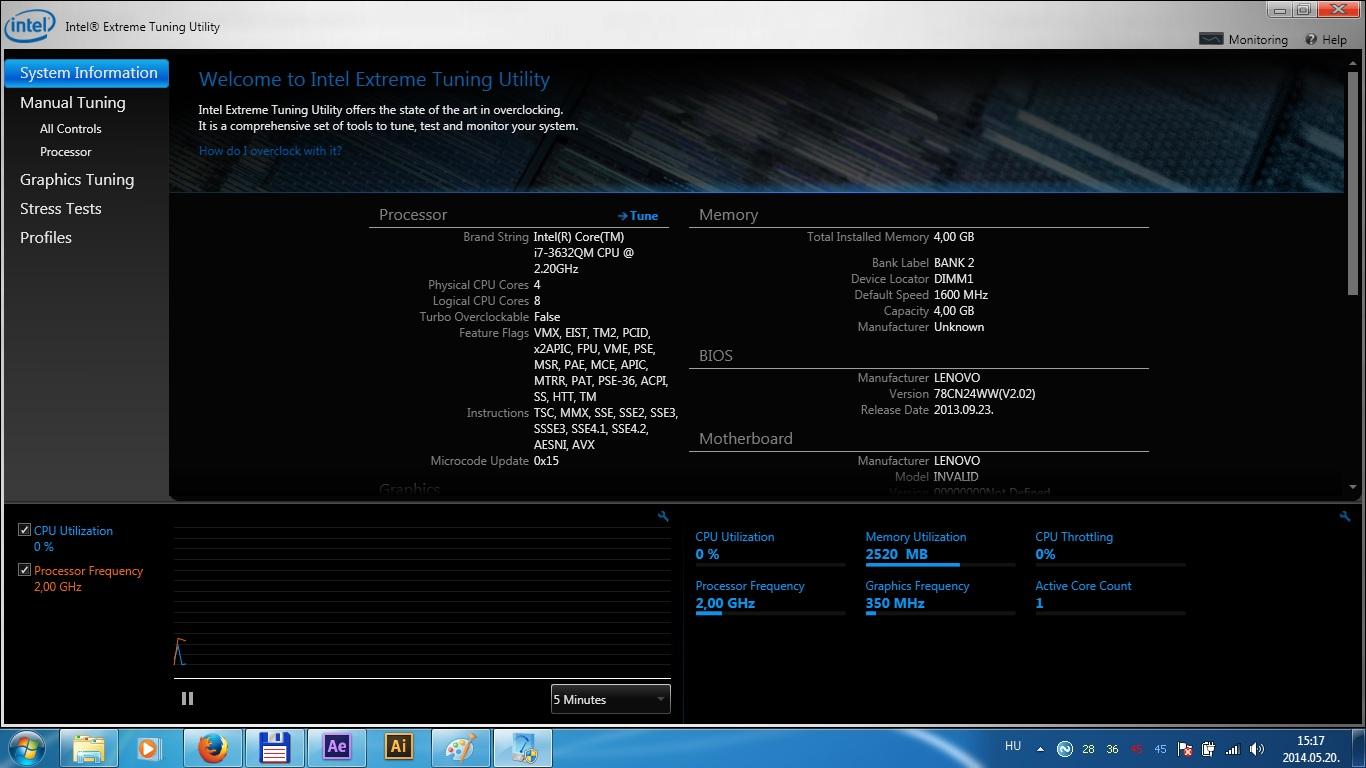1366x768 pixels.
Task: Click Default Speed 1600 MHz value
Action: tap(961, 295)
